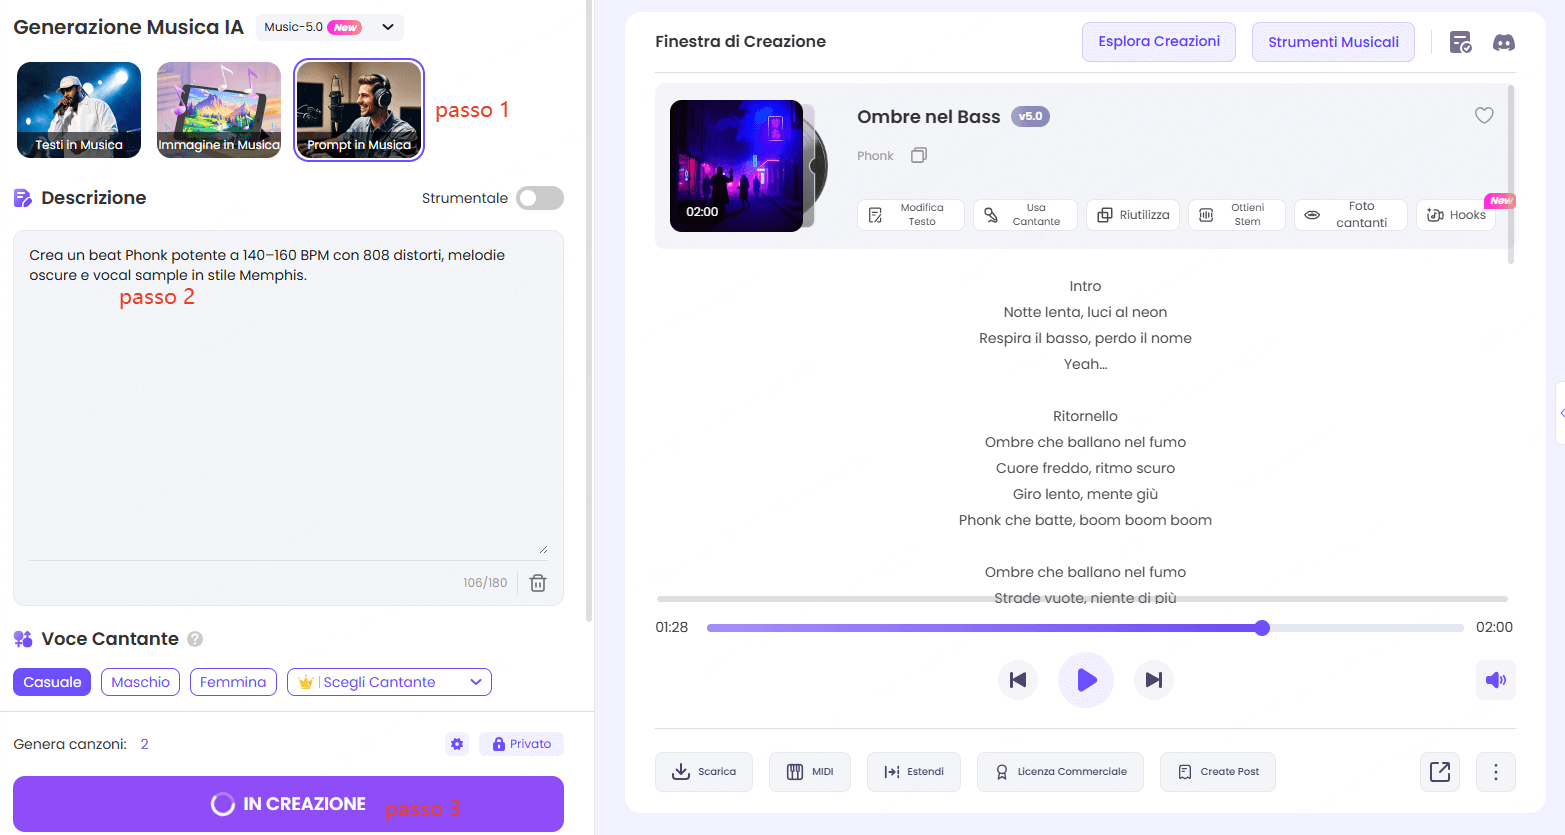Viewport: 1565px width, 835px height.
Task: Copy the Phonk genre tag
Action: point(917,155)
